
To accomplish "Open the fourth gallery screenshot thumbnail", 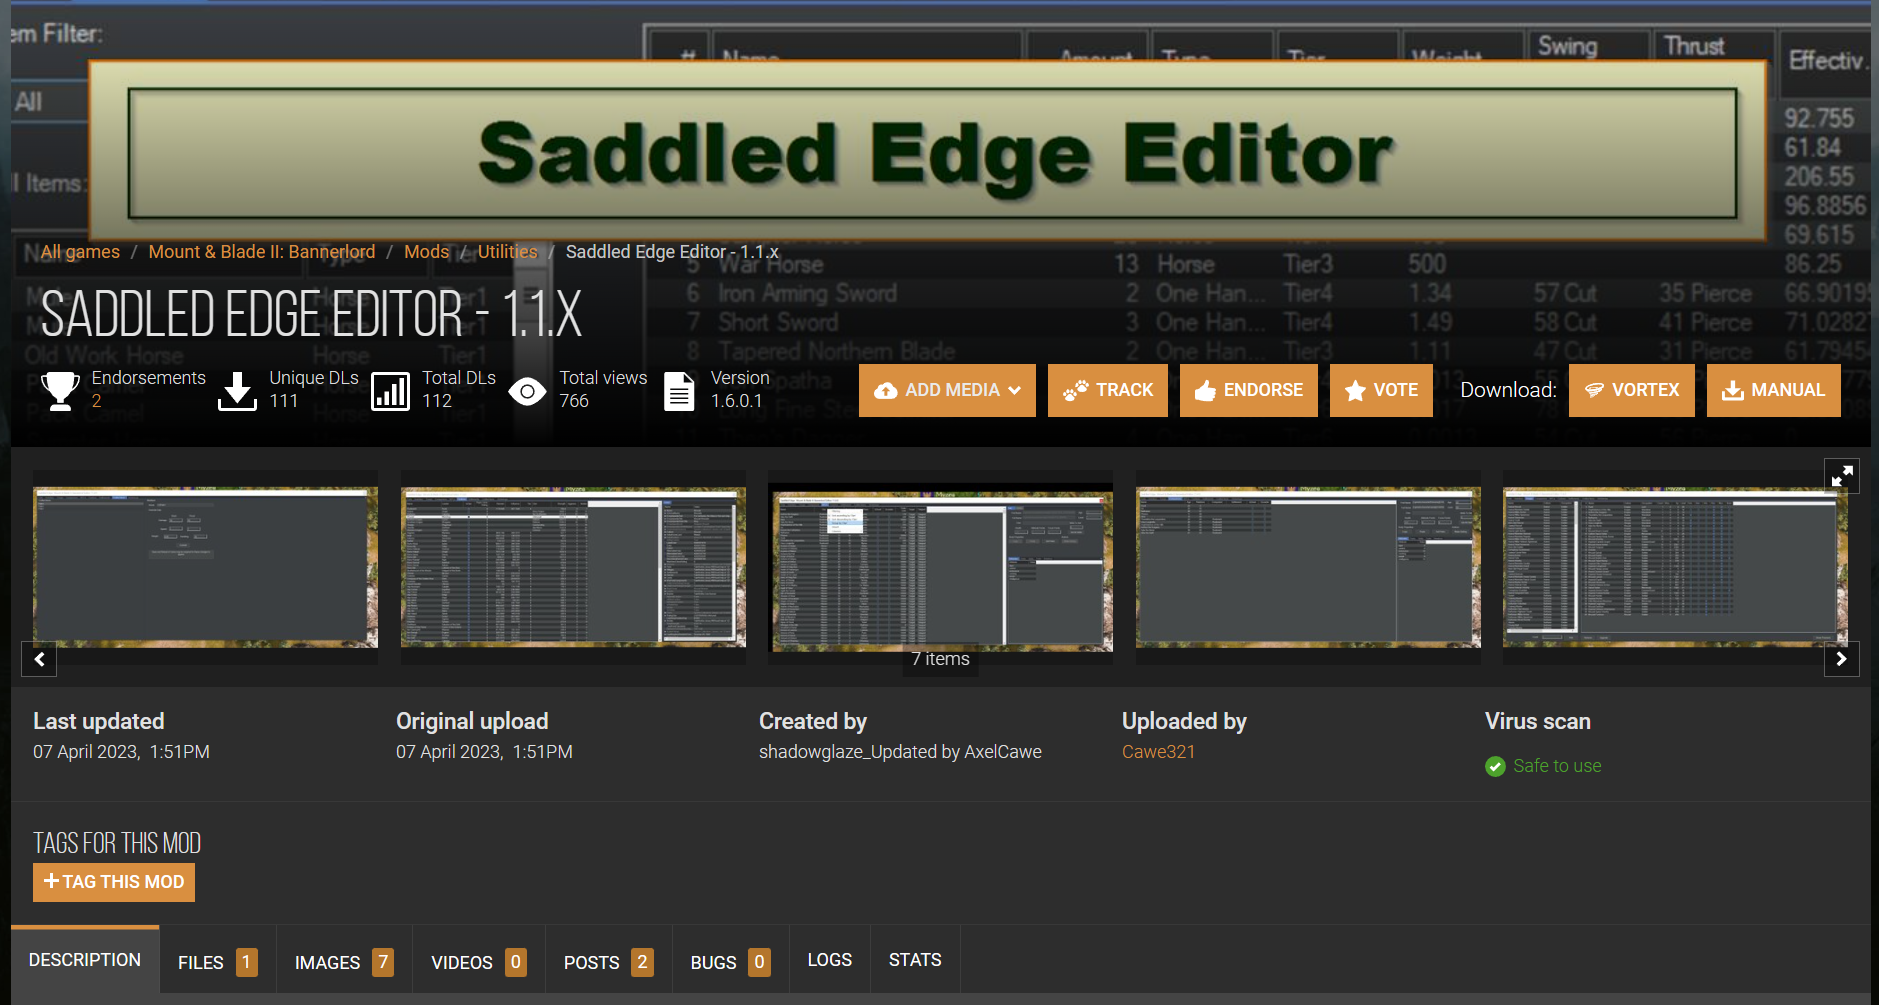I will [x=1308, y=567].
